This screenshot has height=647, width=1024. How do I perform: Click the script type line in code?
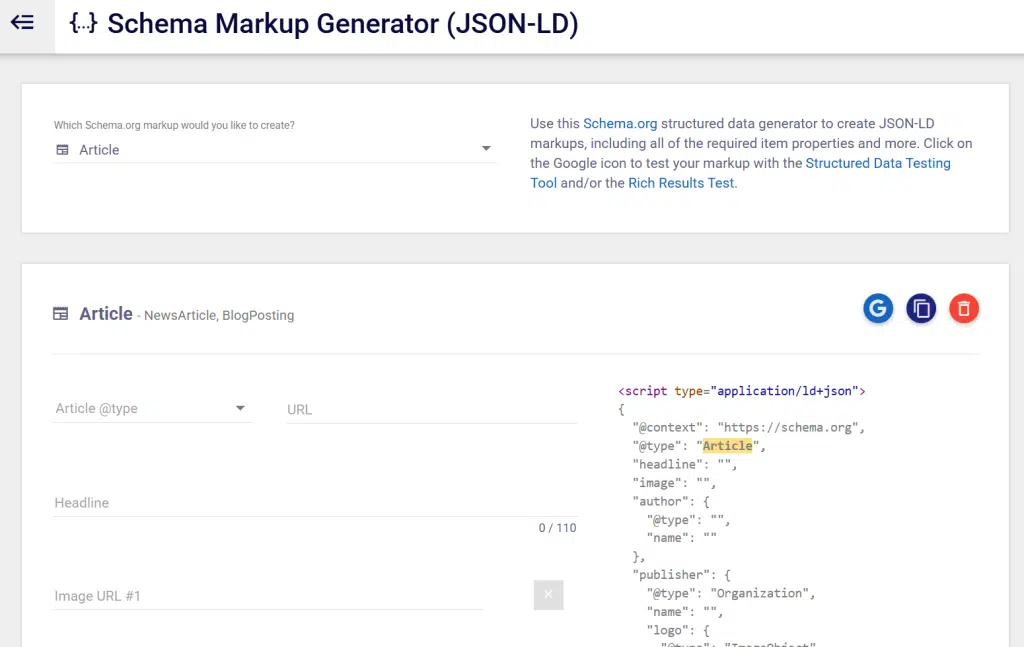pyautogui.click(x=741, y=391)
